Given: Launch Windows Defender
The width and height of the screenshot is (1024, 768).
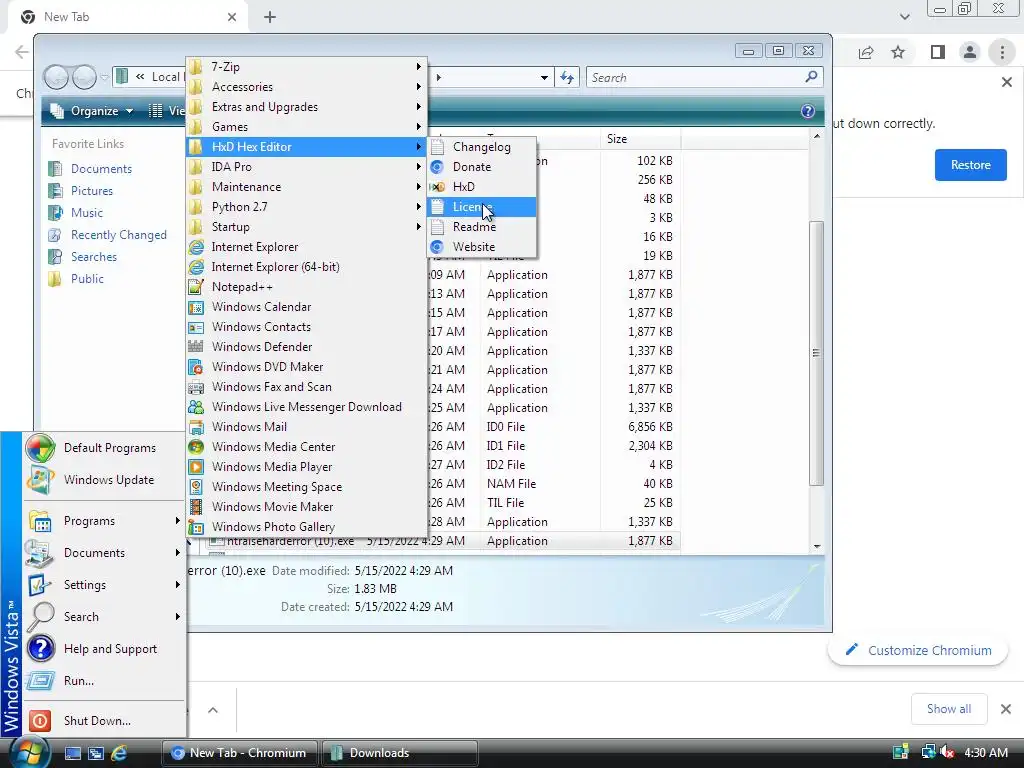Looking at the screenshot, I should click(307, 347).
